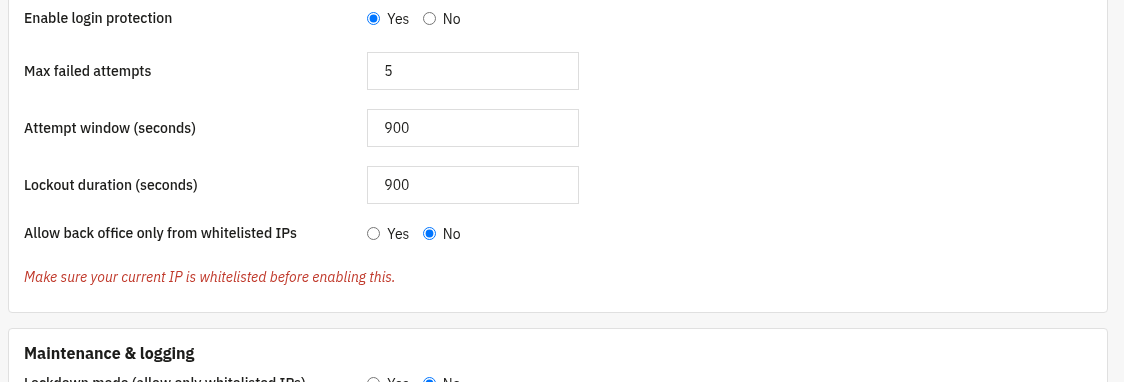Click the Lockout duration (seconds) label

(110, 185)
